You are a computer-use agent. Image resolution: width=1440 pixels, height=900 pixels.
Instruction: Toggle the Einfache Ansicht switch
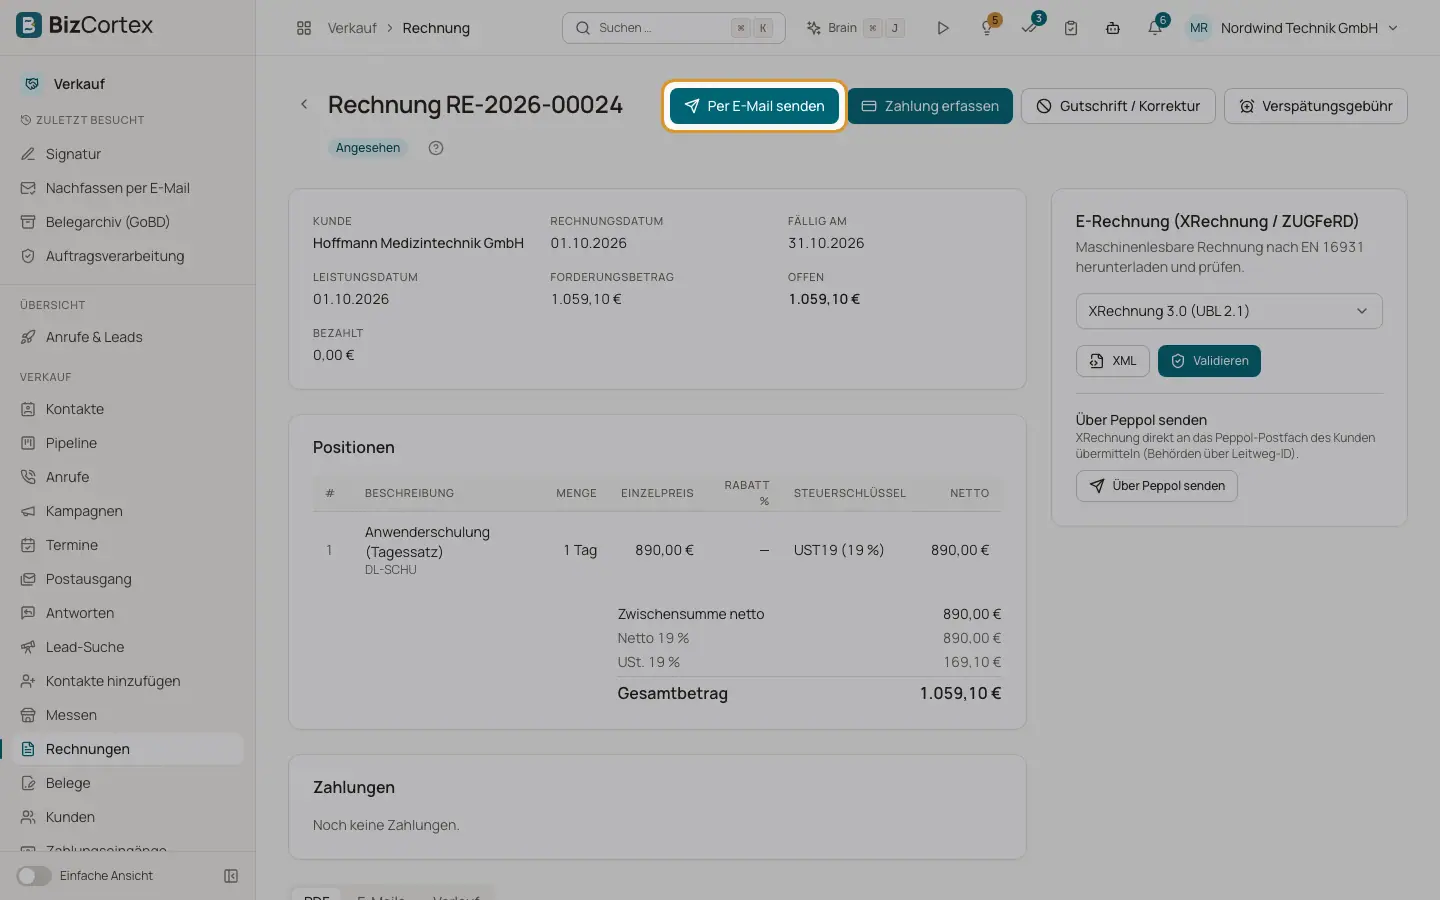33,876
